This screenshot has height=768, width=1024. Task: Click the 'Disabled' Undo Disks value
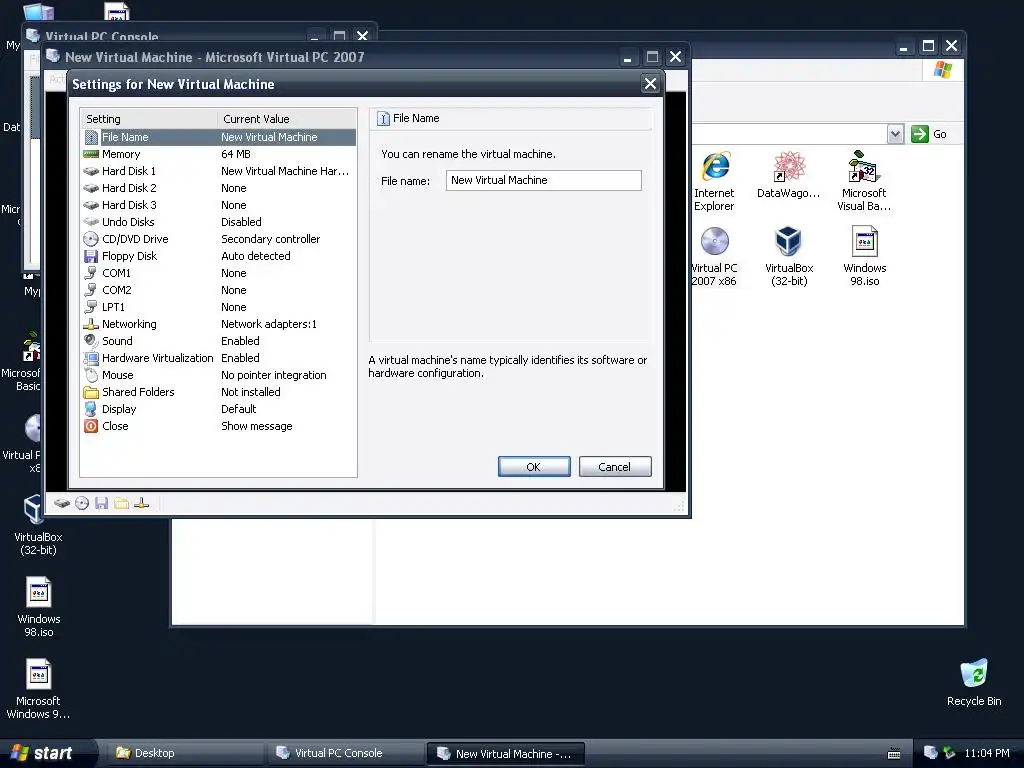coord(241,222)
